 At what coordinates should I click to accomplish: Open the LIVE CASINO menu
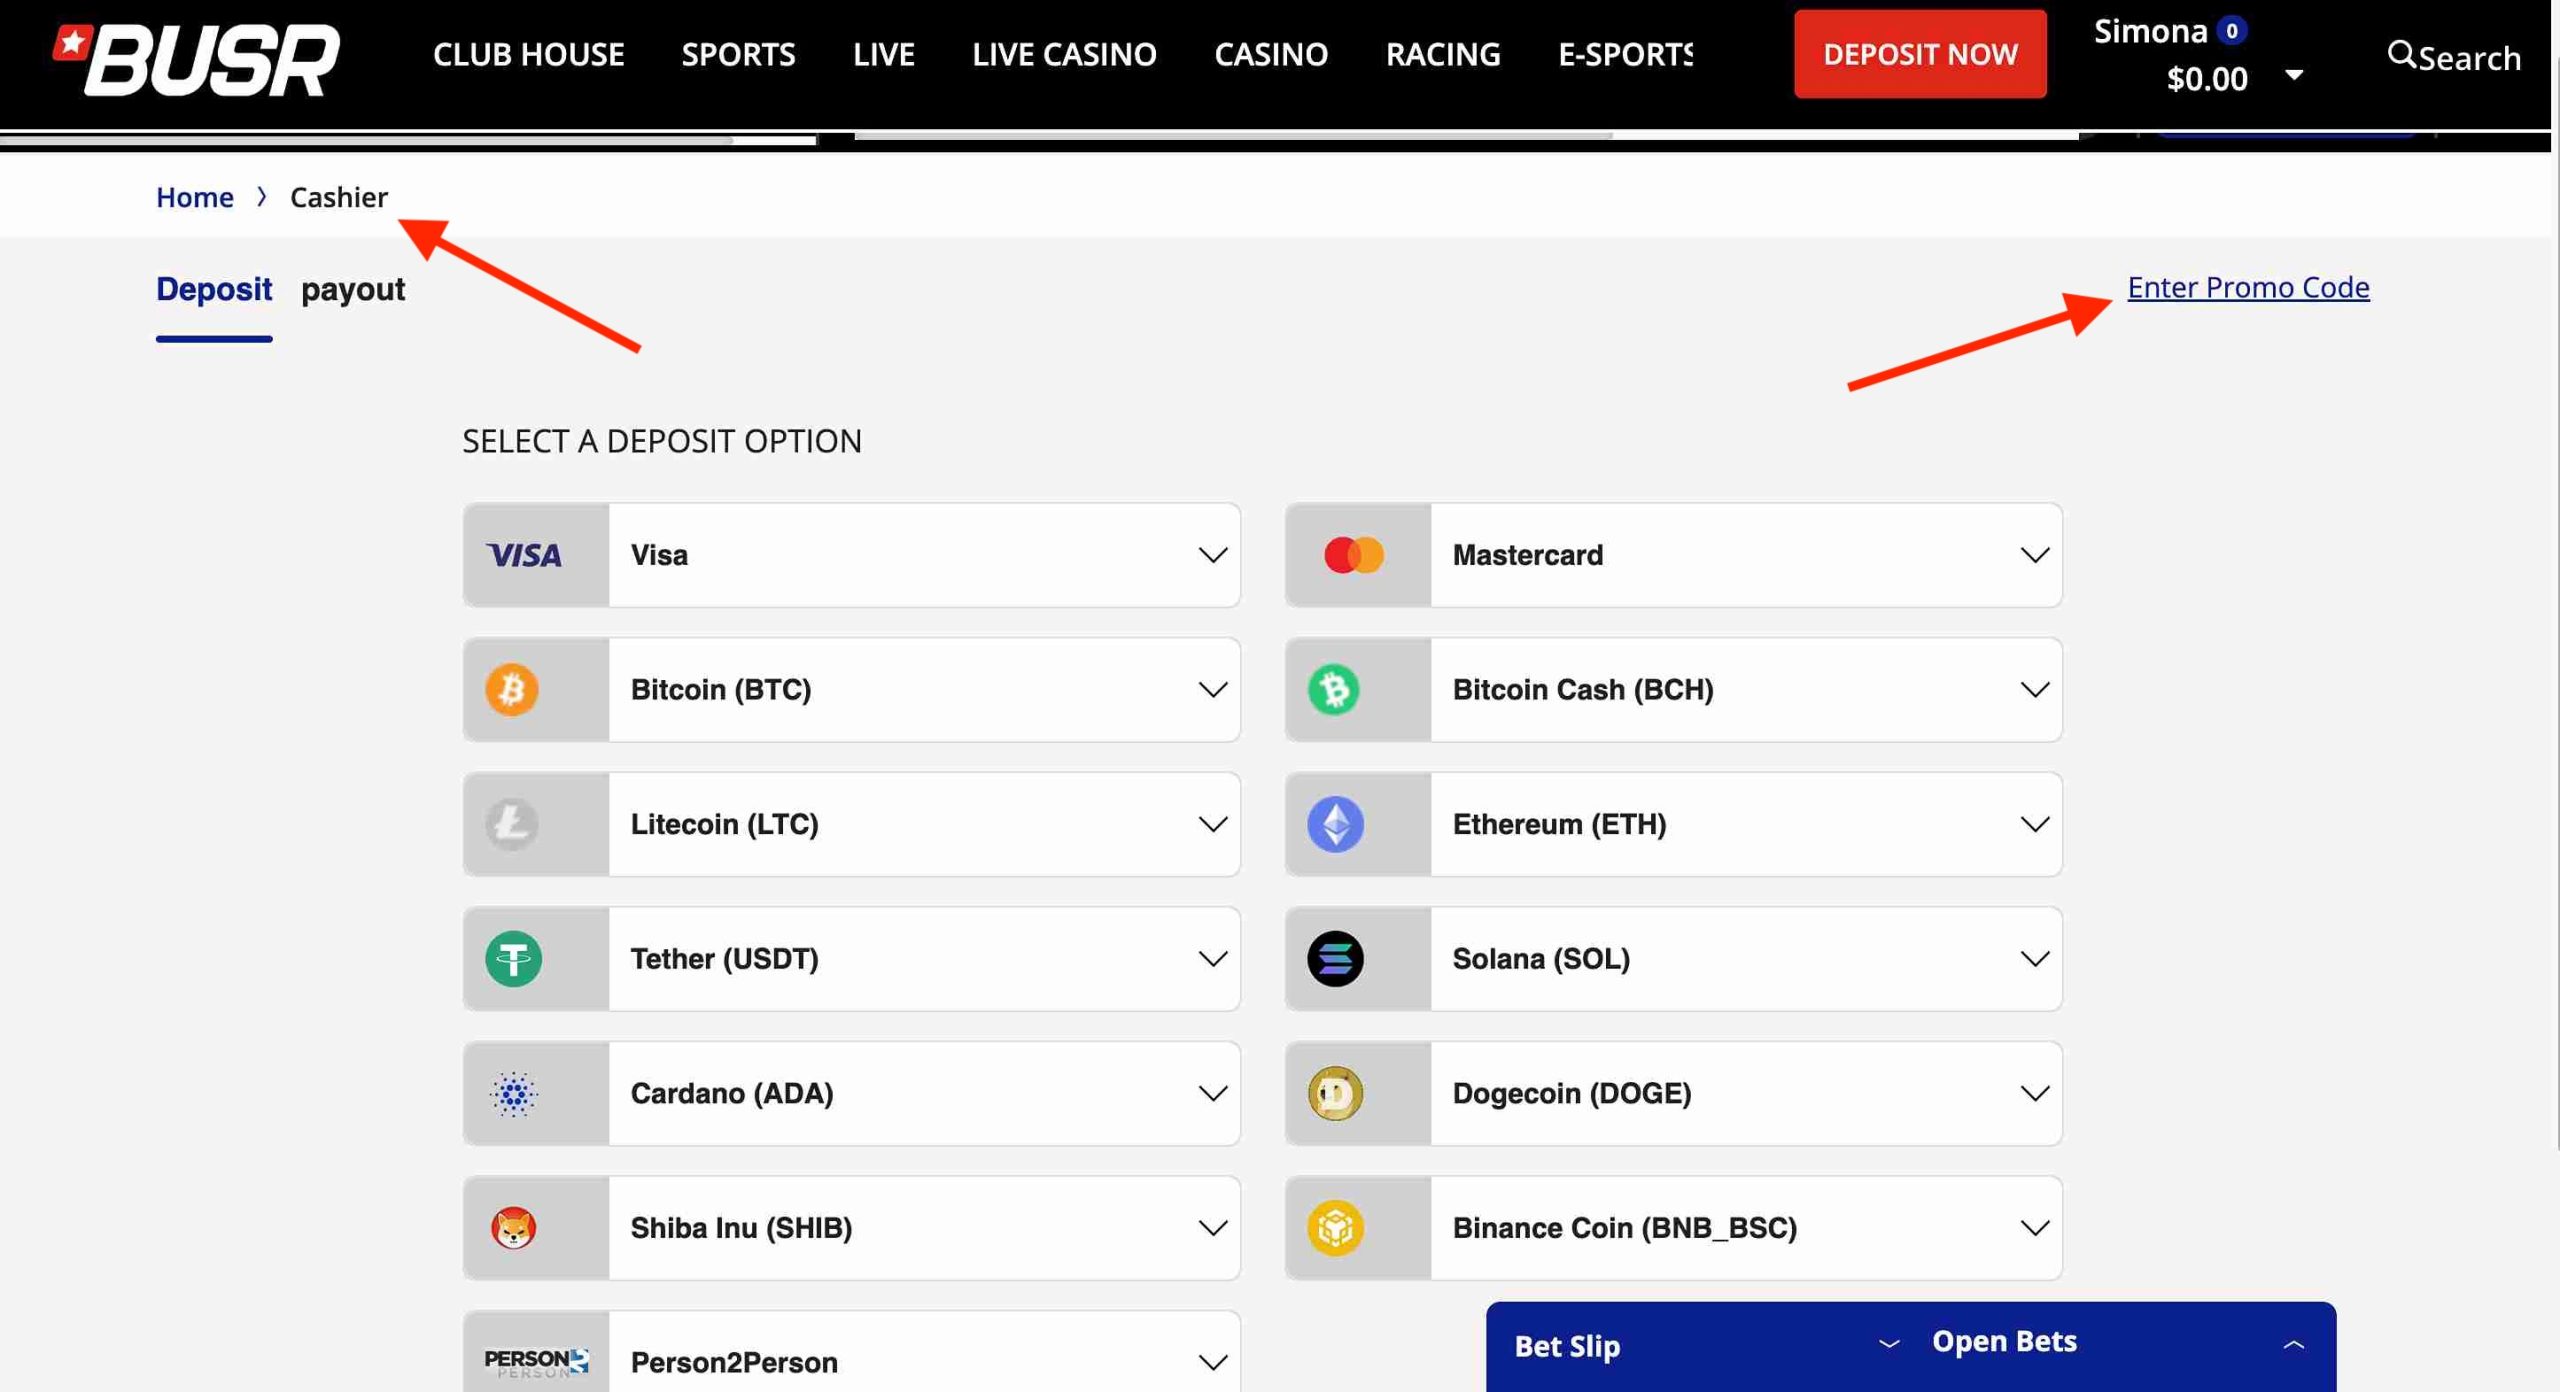1064,54
